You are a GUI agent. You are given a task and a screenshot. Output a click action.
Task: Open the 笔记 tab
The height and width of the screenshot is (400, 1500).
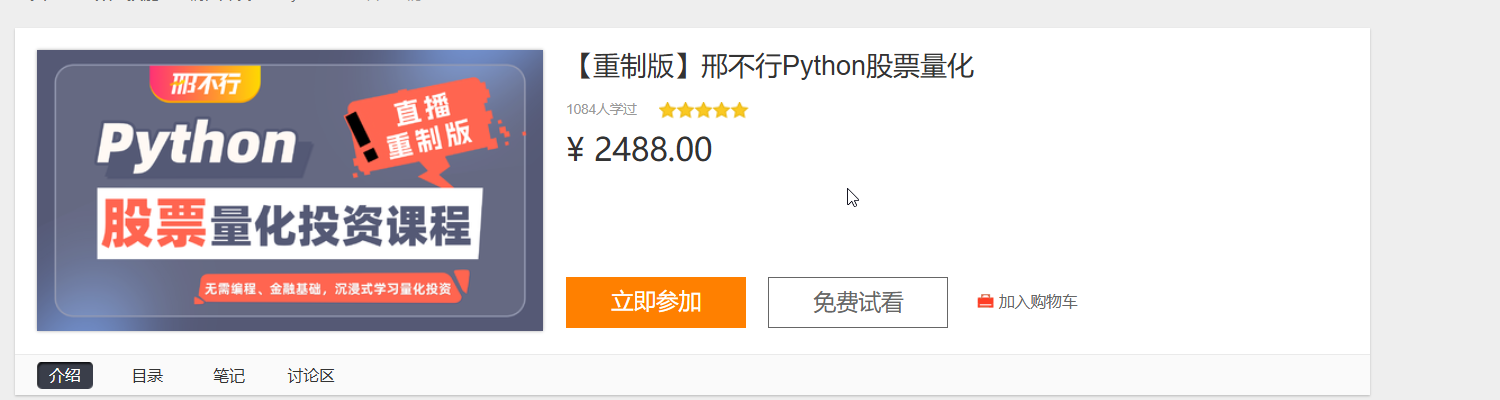click(x=229, y=376)
